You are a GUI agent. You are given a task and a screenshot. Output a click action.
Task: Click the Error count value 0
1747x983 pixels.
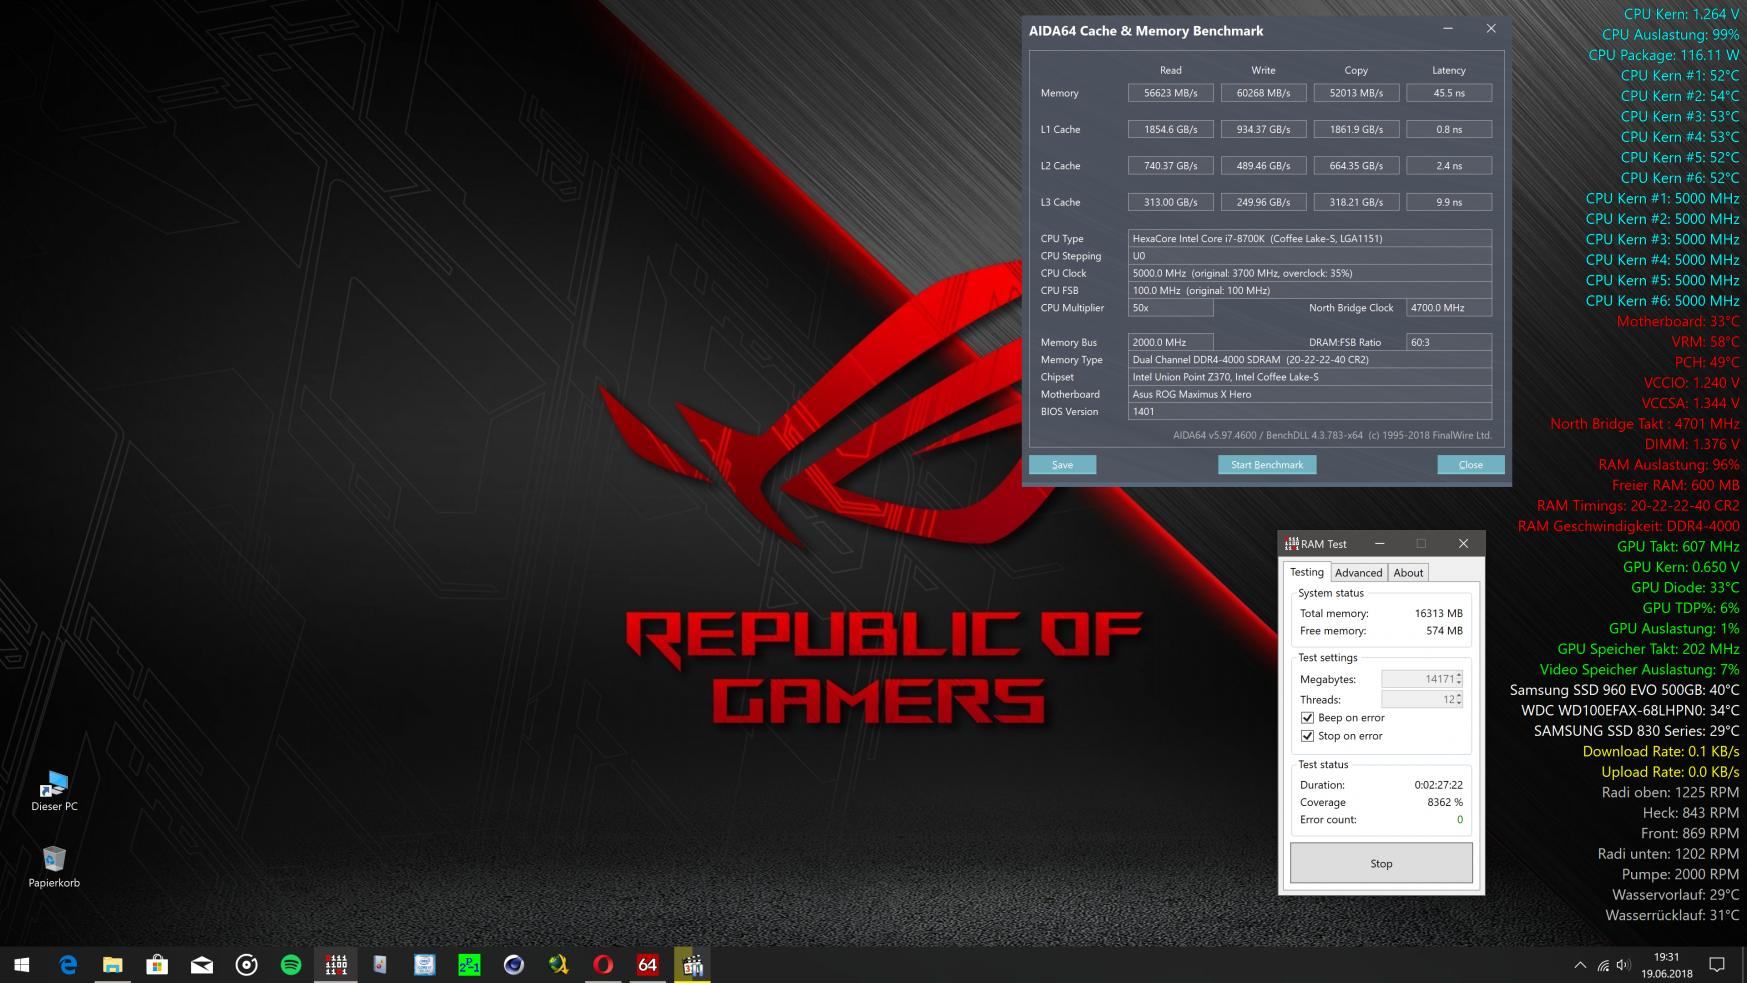[1459, 820]
